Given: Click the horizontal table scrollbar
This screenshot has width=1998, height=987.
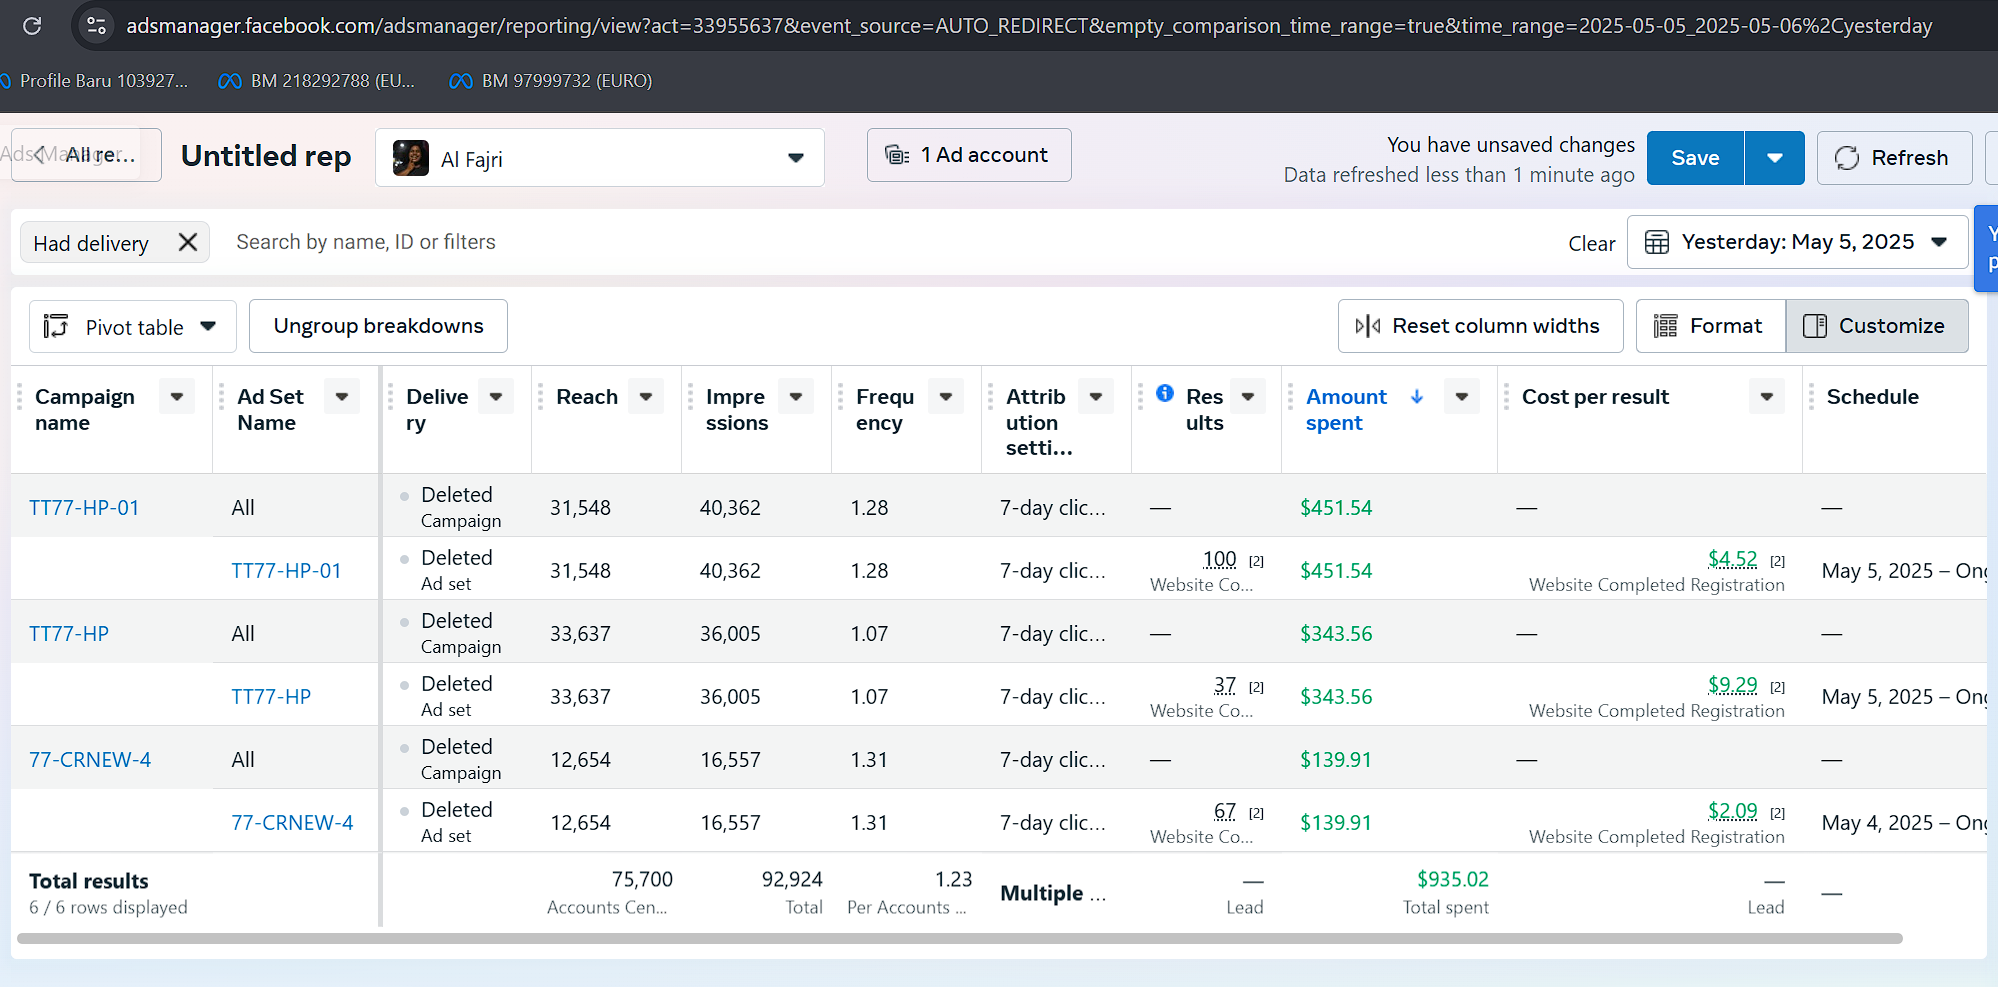Looking at the screenshot, I should point(959,939).
